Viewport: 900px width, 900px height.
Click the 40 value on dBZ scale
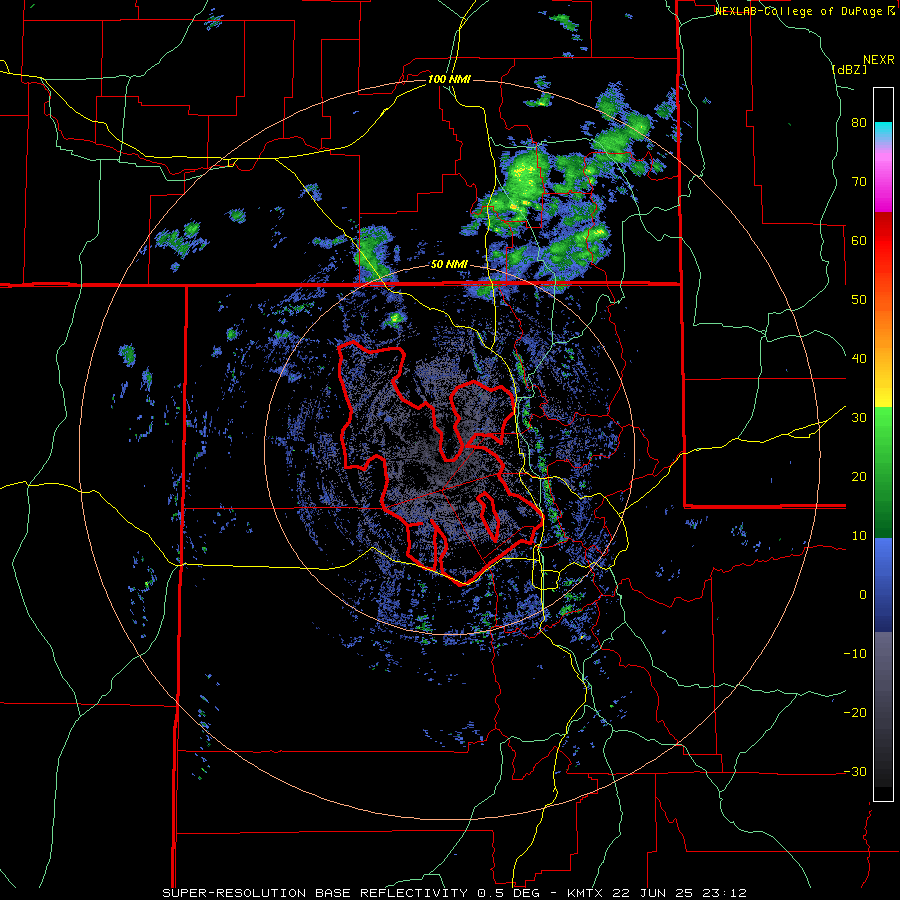click(x=859, y=359)
